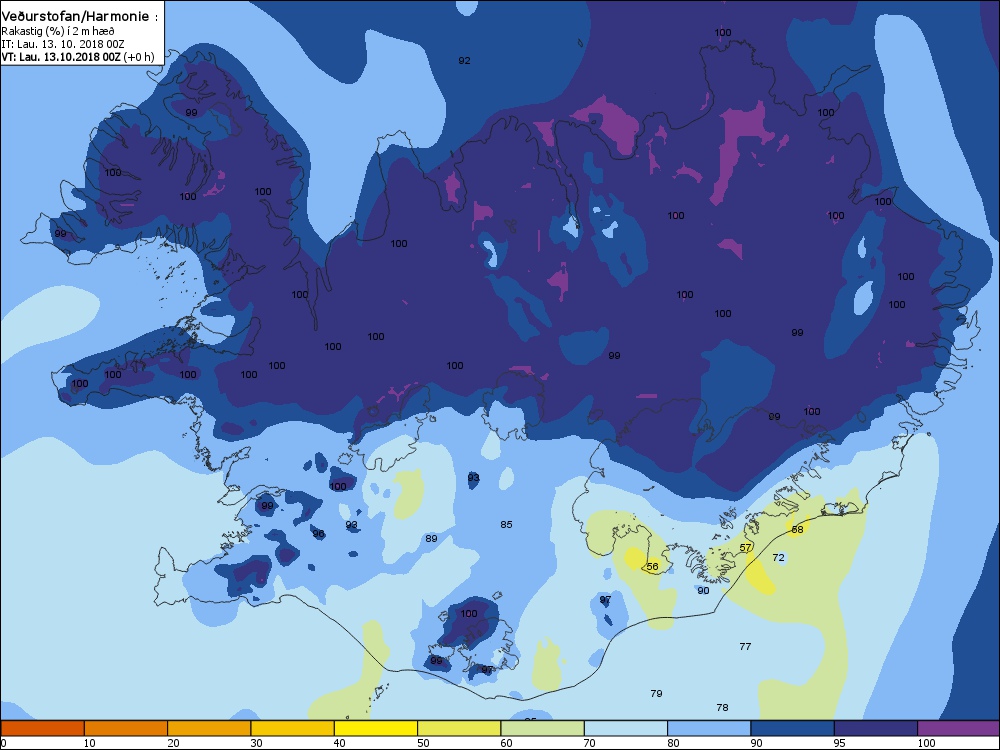Viewport: 1000px width, 750px height.
Task: Click the humidity value 72 on the map
Action: tap(778, 557)
